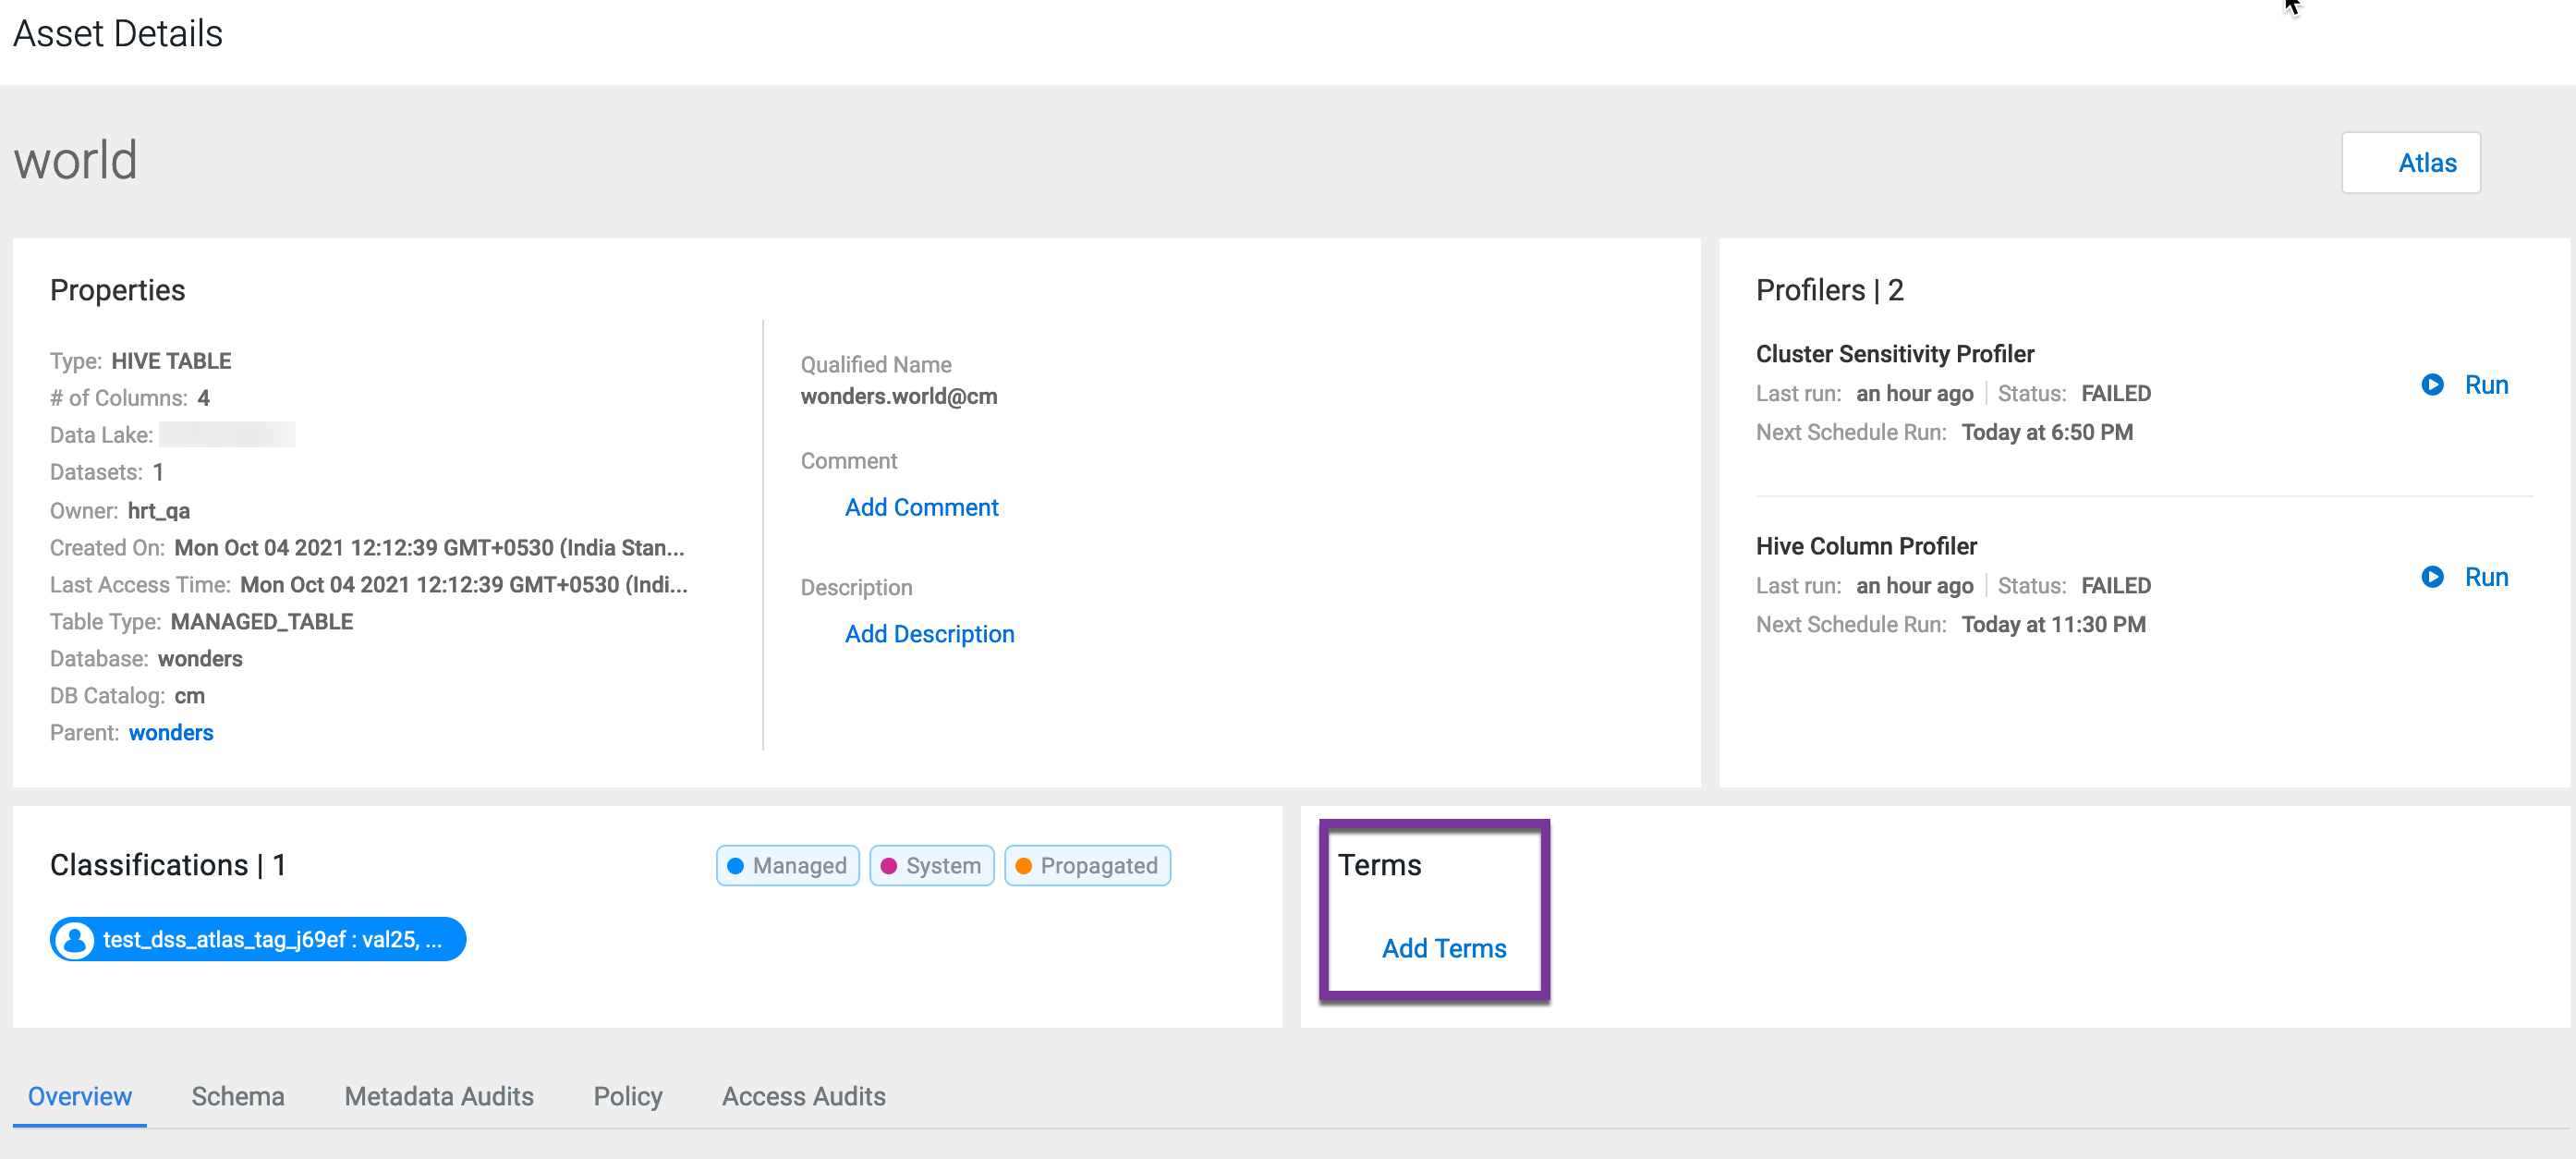Click the Add Description link
2576x1159 pixels.
928,634
